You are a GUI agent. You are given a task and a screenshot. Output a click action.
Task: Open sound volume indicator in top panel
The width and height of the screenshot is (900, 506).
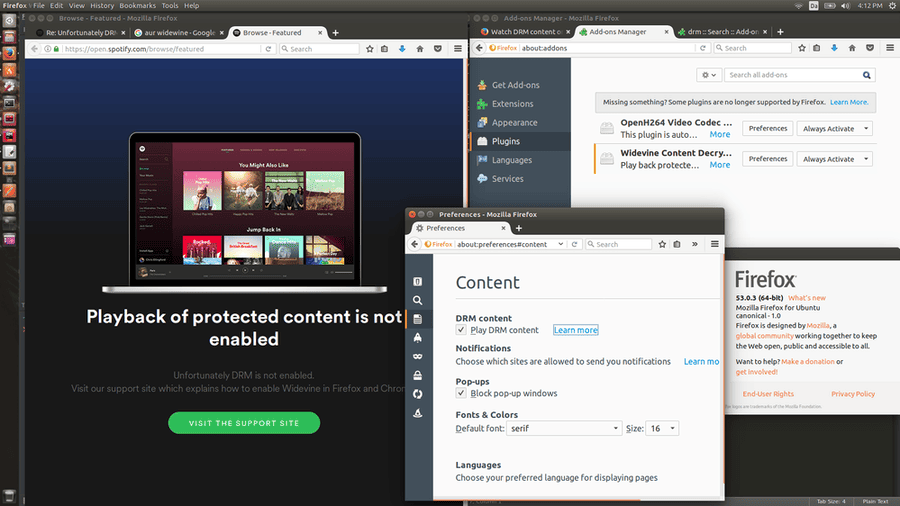(x=845, y=6)
